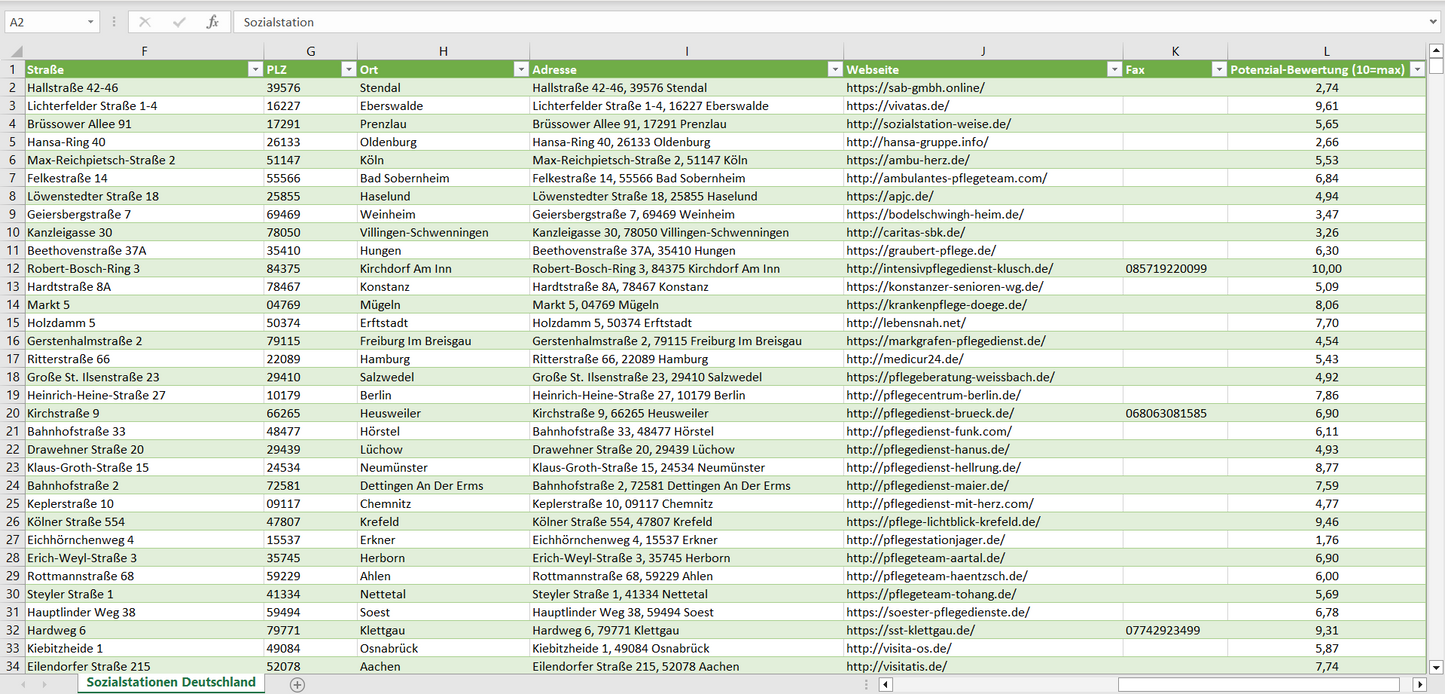
Task: Expand the formula bar chevron
Action: click(x=1434, y=22)
